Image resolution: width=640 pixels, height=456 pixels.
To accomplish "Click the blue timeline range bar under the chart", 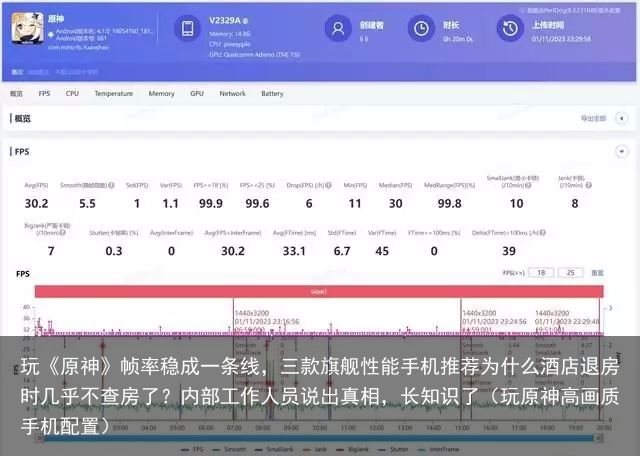I will pyautogui.click(x=319, y=438).
